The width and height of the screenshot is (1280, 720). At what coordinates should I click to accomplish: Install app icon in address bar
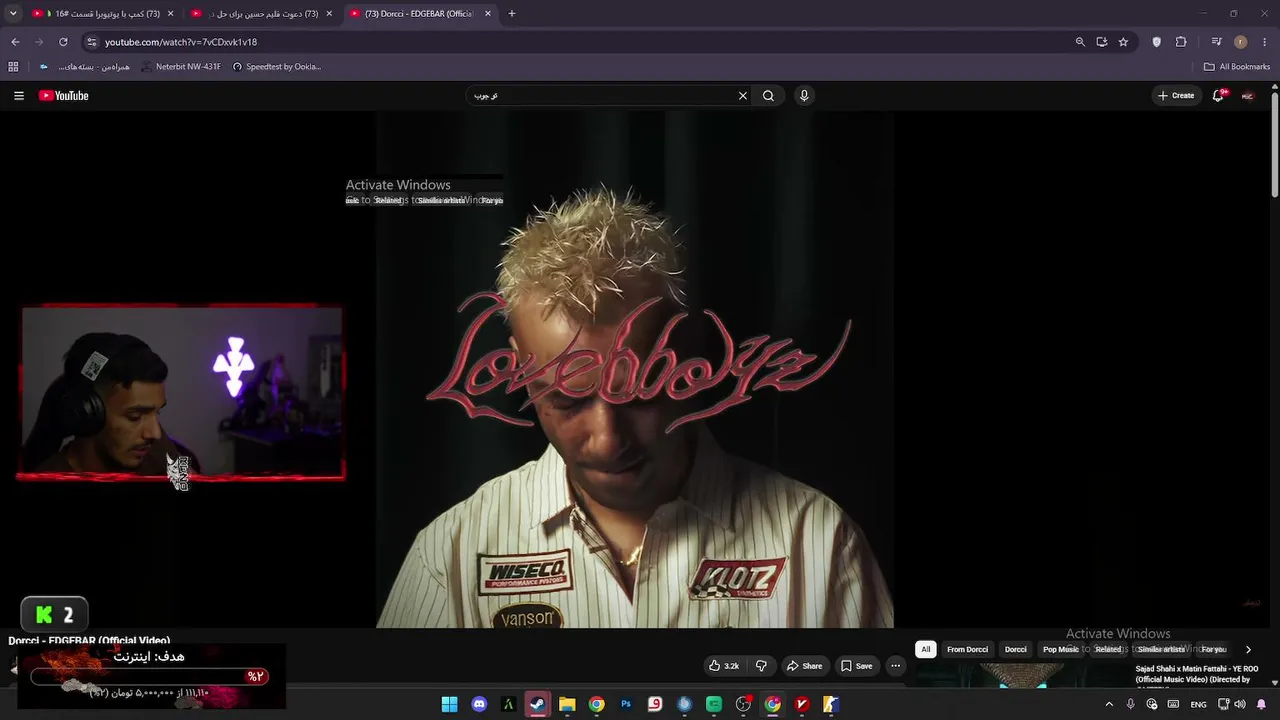(1102, 42)
